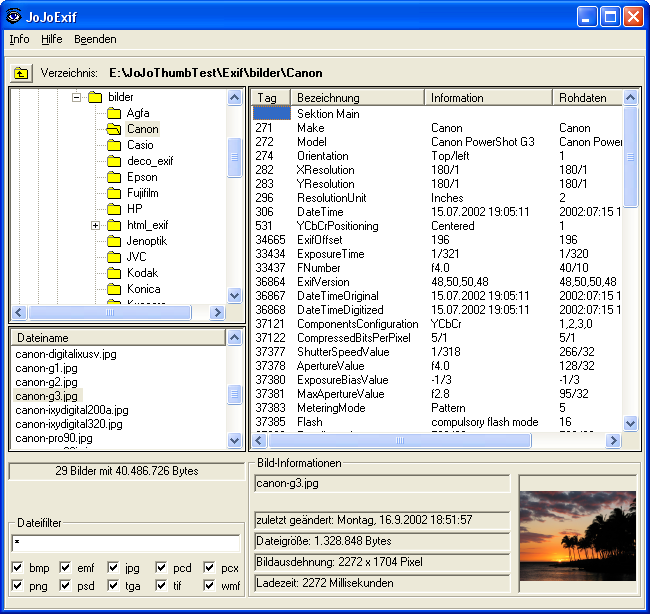
Task: Open the Jenoptik folder icon
Action: [114, 241]
